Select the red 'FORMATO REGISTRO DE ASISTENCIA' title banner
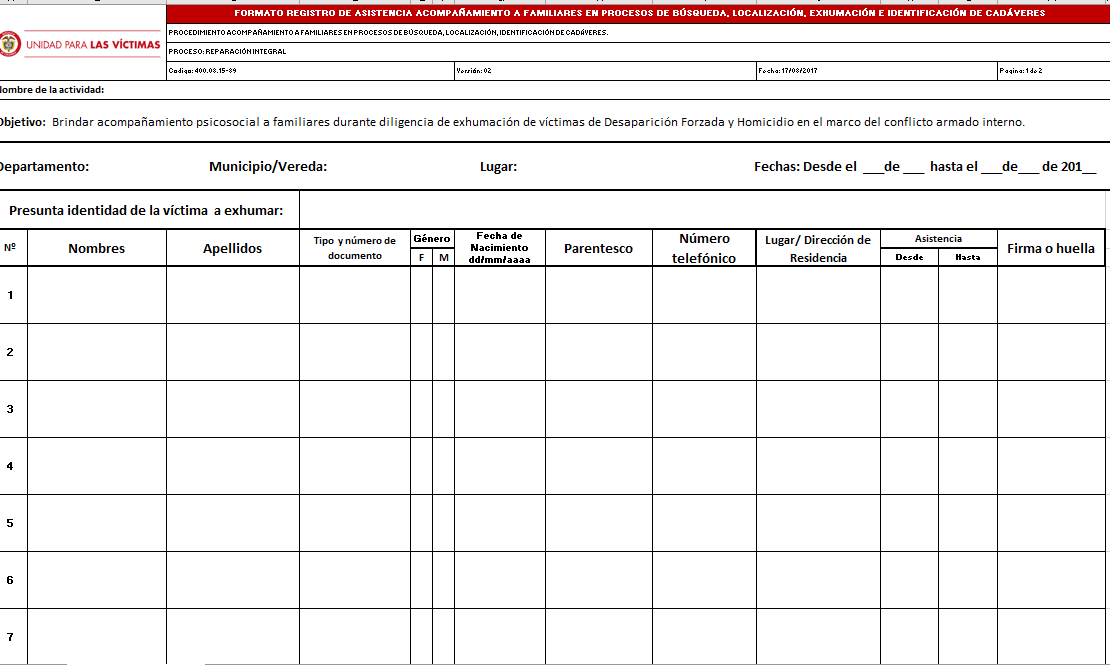Image resolution: width=1110 pixels, height=665 pixels. pyautogui.click(x=638, y=13)
